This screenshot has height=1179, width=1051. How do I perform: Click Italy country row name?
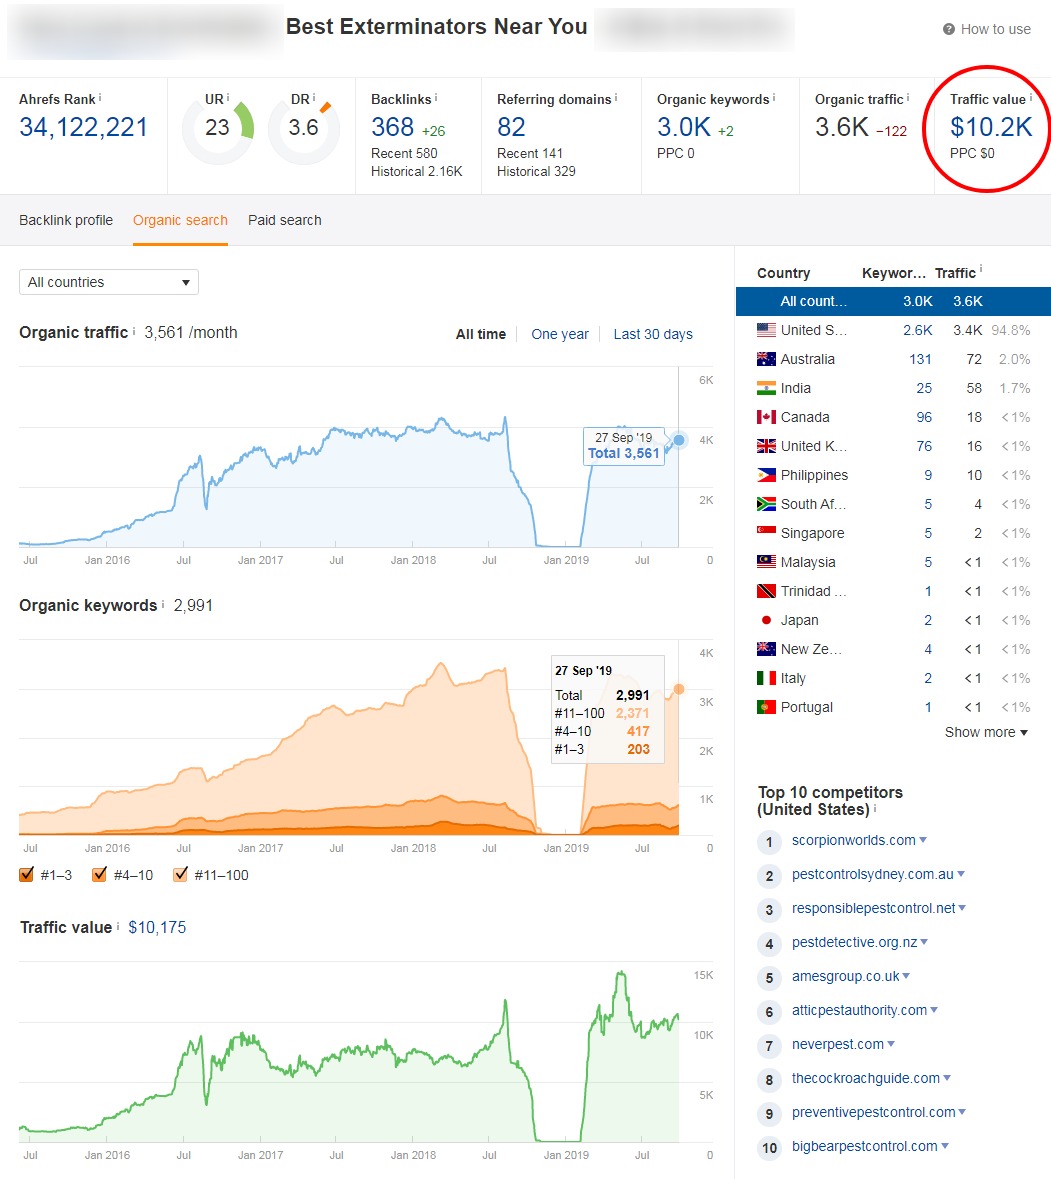pos(793,678)
